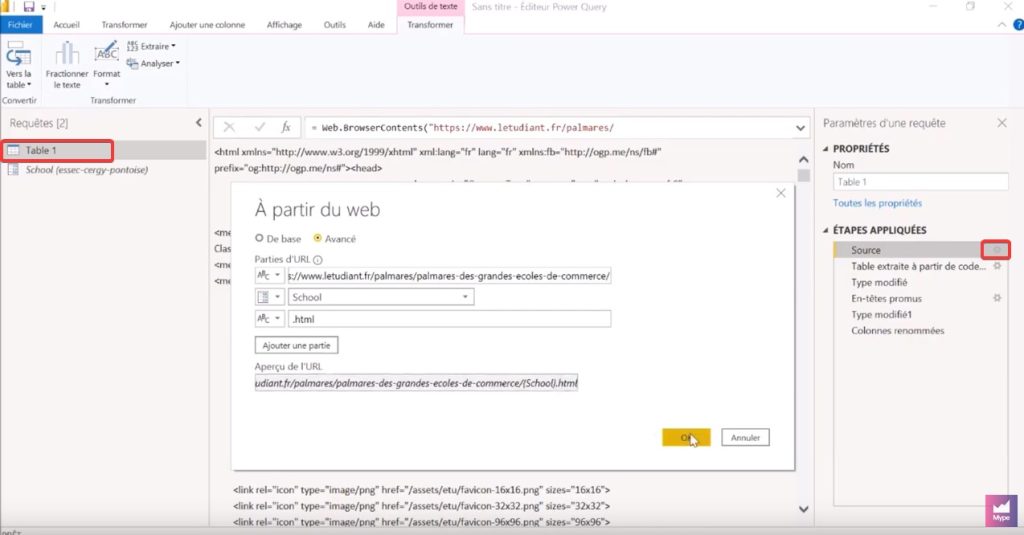Open the help question mark icon
1024x535 pixels.
click(1018, 25)
